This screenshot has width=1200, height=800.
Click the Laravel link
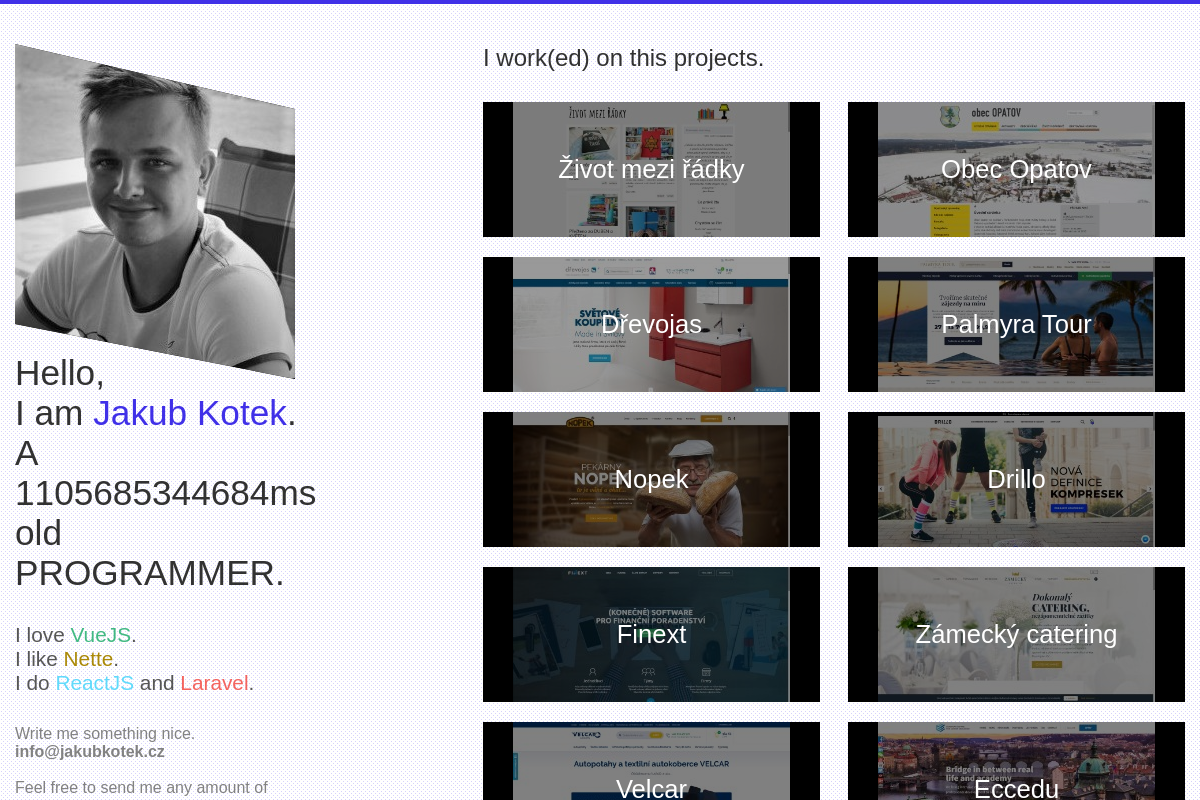214,683
